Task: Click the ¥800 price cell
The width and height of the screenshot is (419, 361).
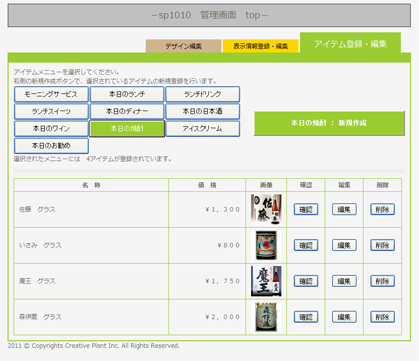Action: click(x=207, y=245)
